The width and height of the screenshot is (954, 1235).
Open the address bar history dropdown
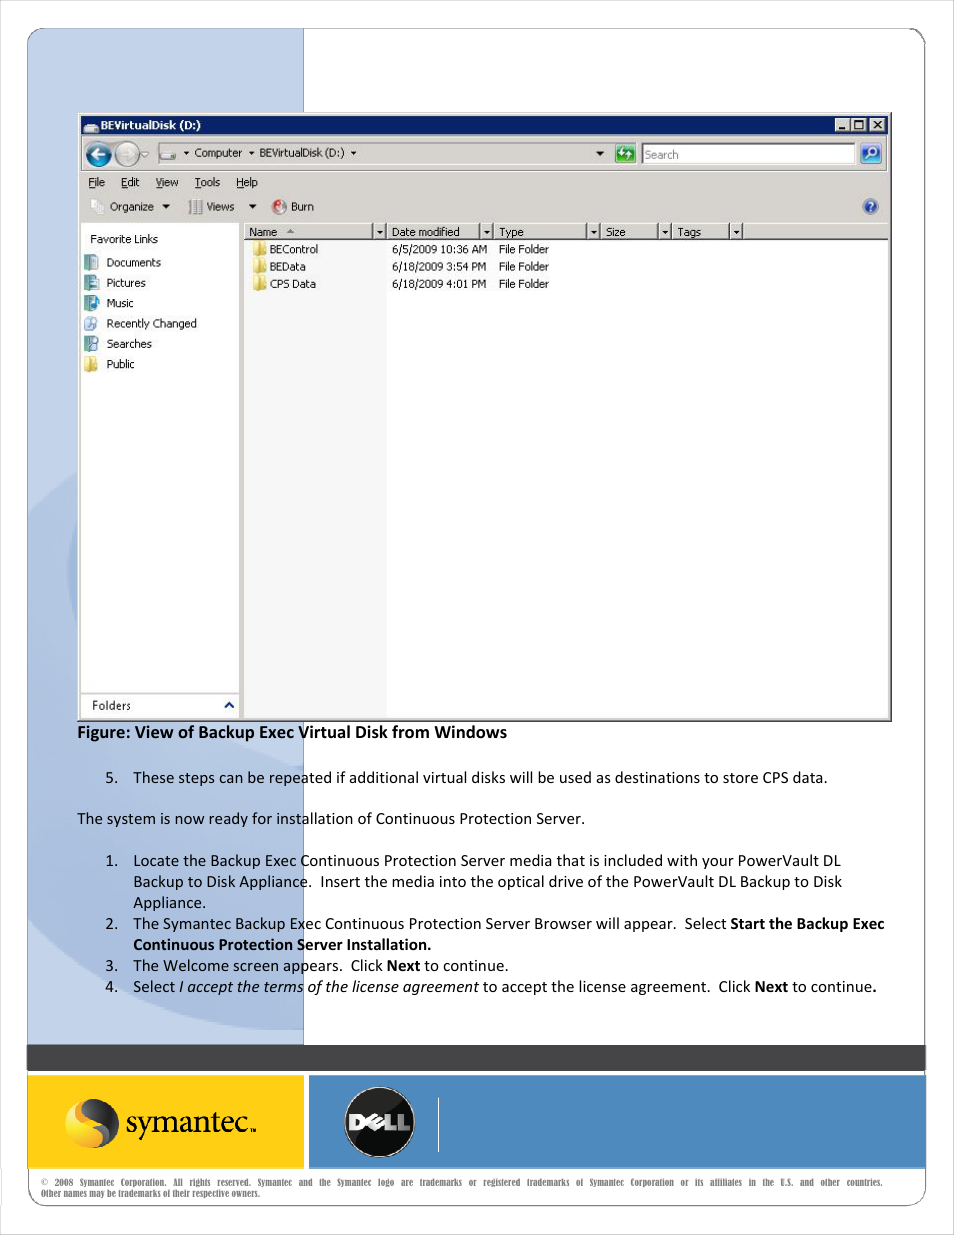click(600, 154)
